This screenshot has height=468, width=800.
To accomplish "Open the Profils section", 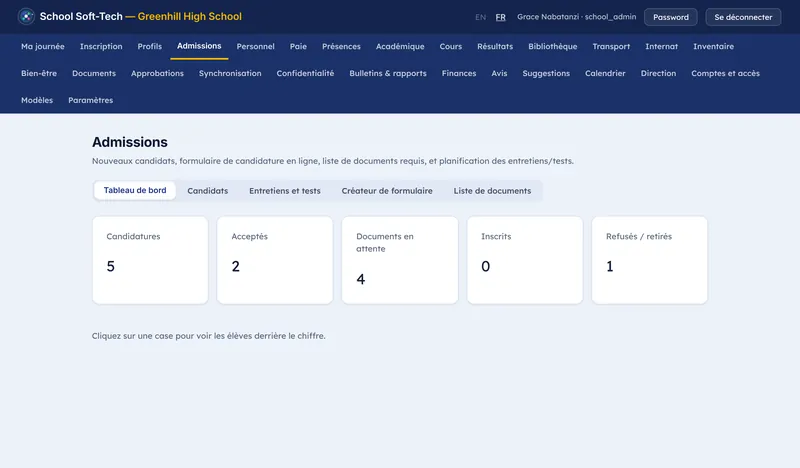I will click(149, 46).
